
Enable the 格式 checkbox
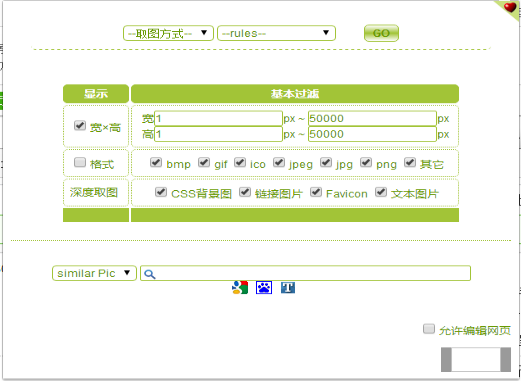pyautogui.click(x=80, y=162)
